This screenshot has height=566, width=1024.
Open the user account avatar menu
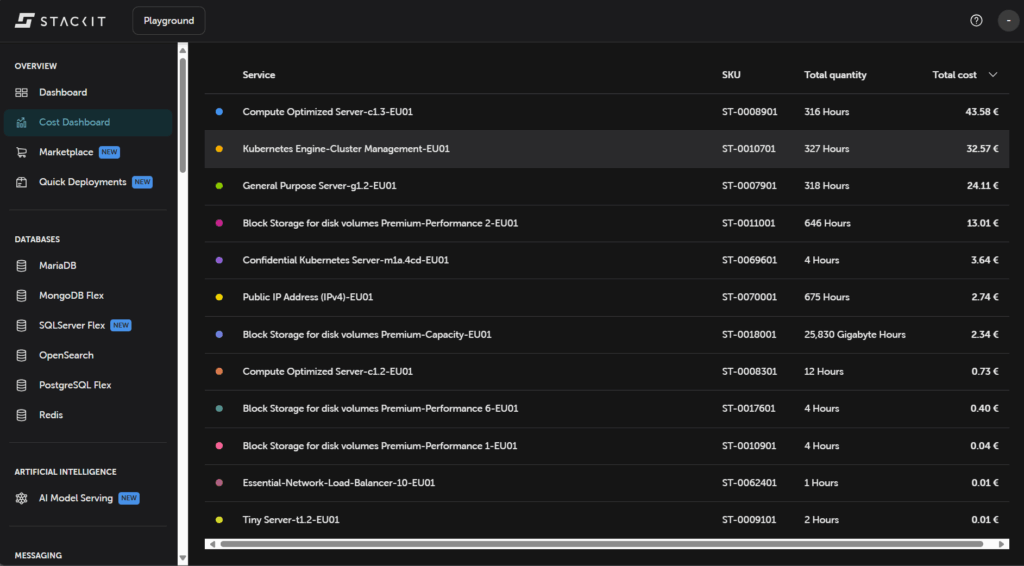[1008, 20]
